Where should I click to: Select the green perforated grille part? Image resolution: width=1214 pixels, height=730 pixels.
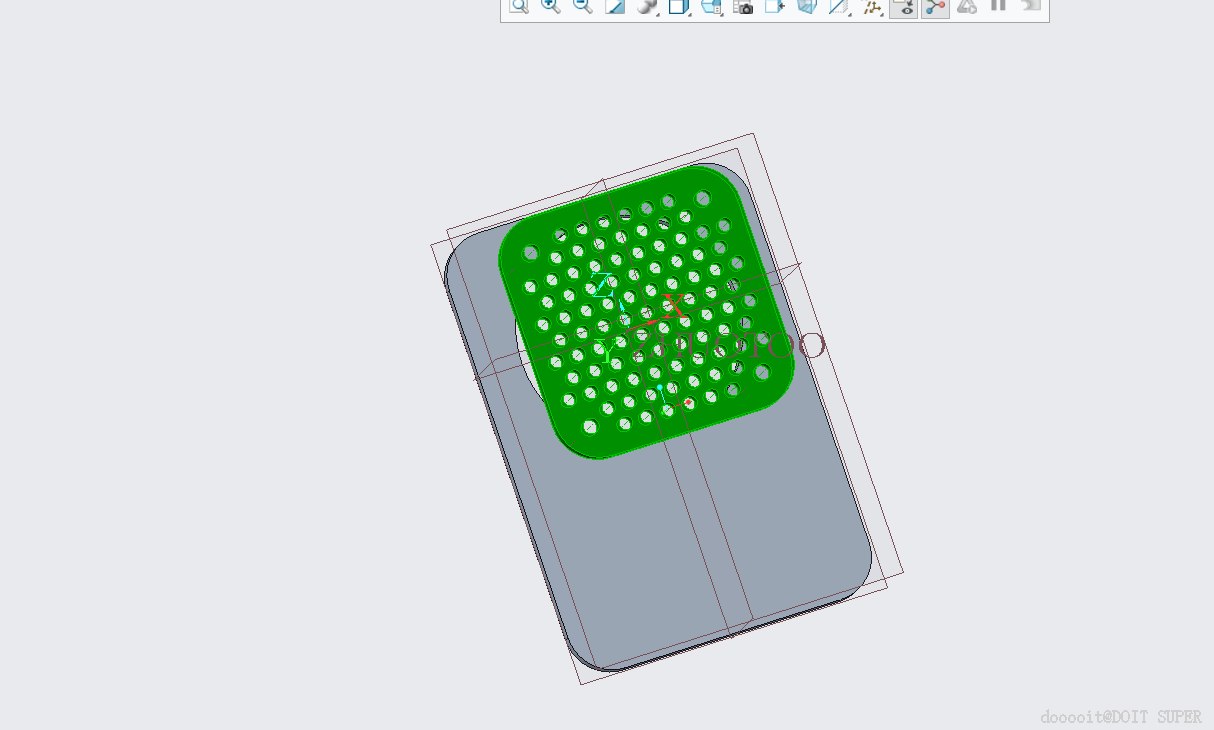pyautogui.click(x=648, y=312)
